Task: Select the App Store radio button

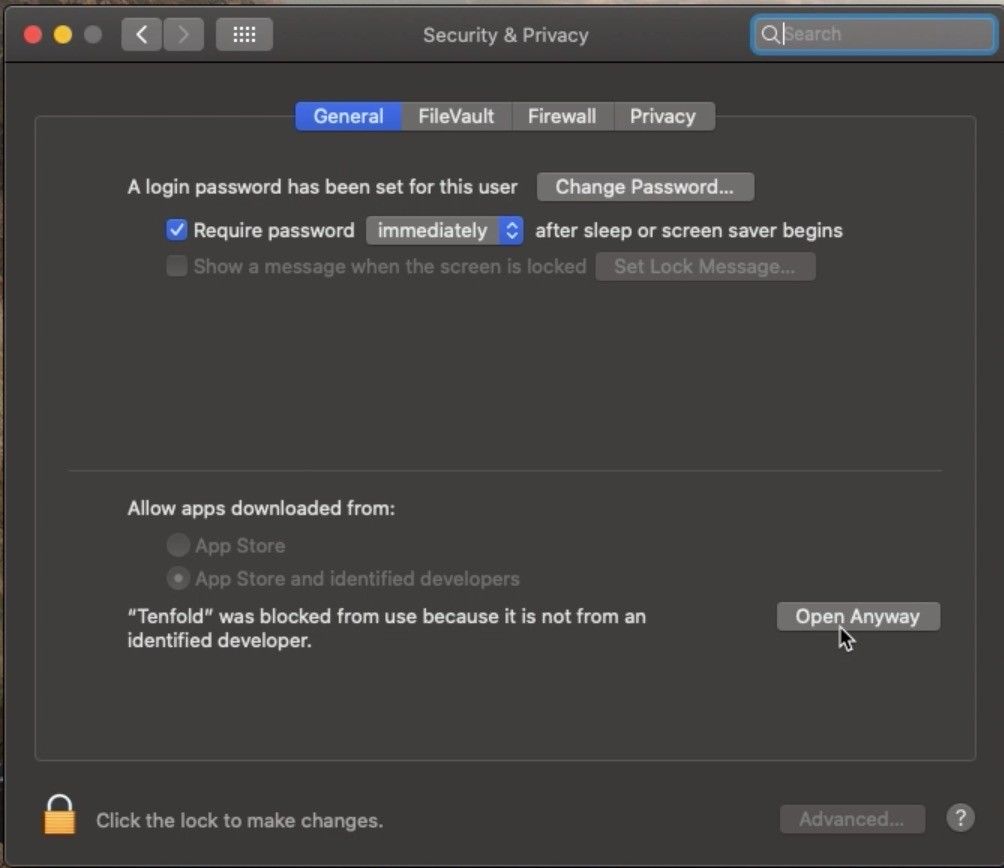Action: 177,545
